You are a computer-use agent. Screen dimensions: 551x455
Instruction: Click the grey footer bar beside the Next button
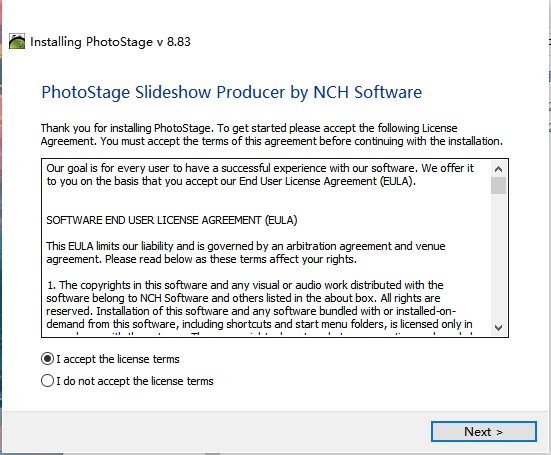point(216,431)
